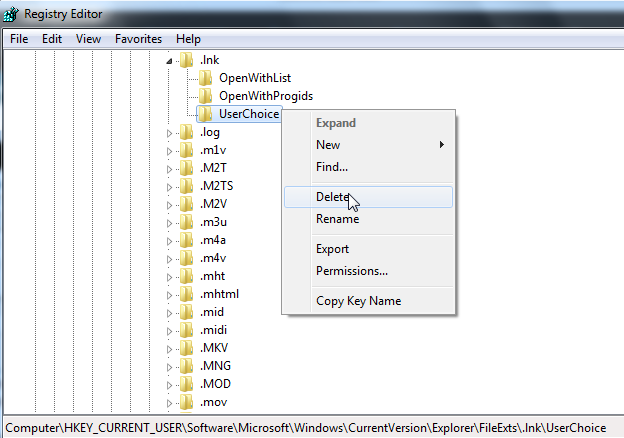Click the .m4v folder icon
624x438 pixels.
pyautogui.click(x=186, y=258)
